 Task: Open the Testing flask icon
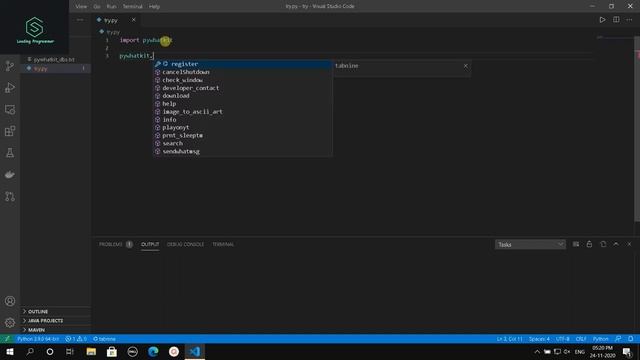click(10, 153)
